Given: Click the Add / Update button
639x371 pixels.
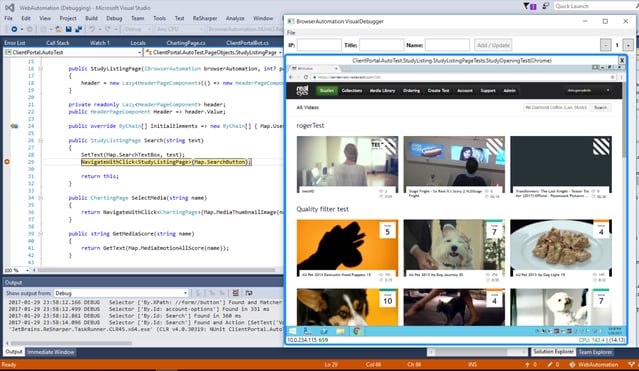Looking at the screenshot, I should point(493,45).
